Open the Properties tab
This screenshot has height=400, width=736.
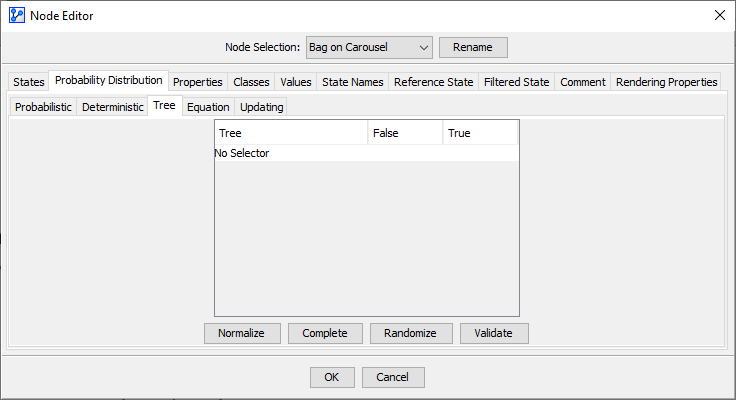(197, 82)
